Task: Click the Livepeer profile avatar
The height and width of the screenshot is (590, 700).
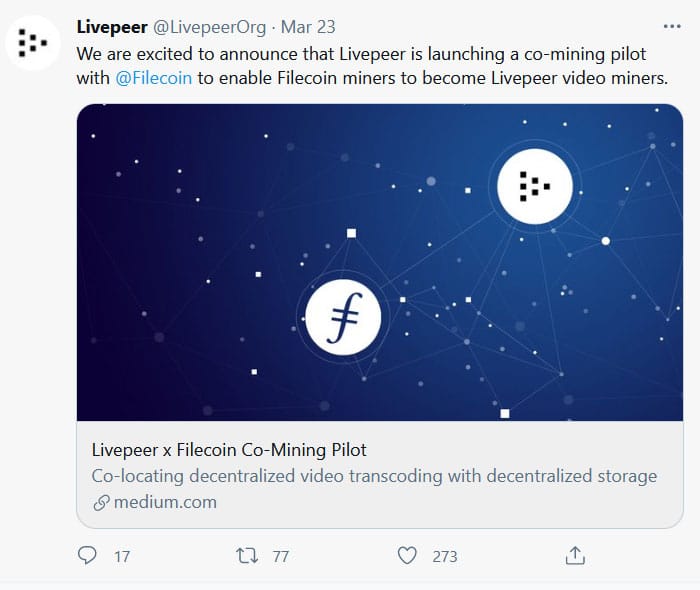Action: tap(33, 44)
